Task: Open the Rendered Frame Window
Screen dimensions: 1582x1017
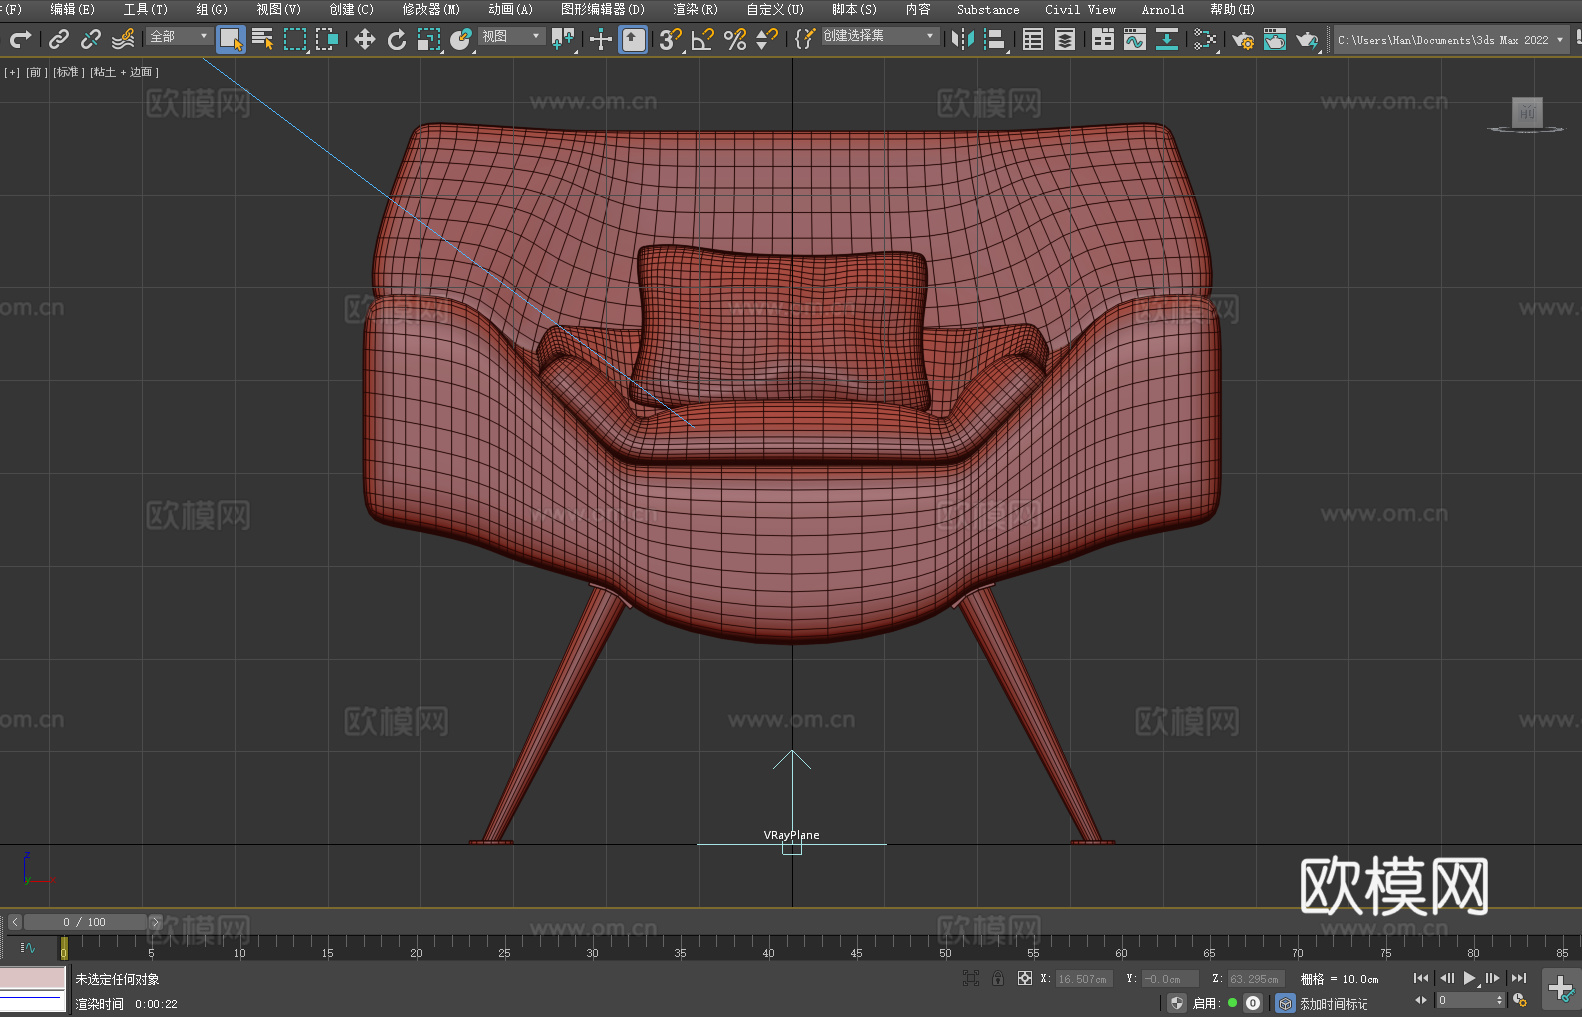Action: point(1275,39)
